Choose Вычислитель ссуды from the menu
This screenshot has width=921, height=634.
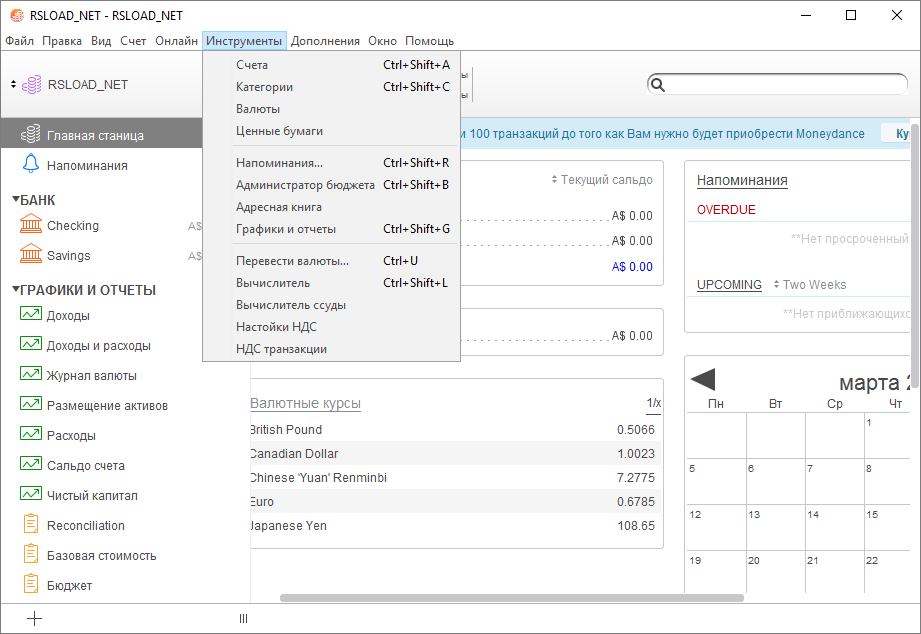[x=331, y=305]
